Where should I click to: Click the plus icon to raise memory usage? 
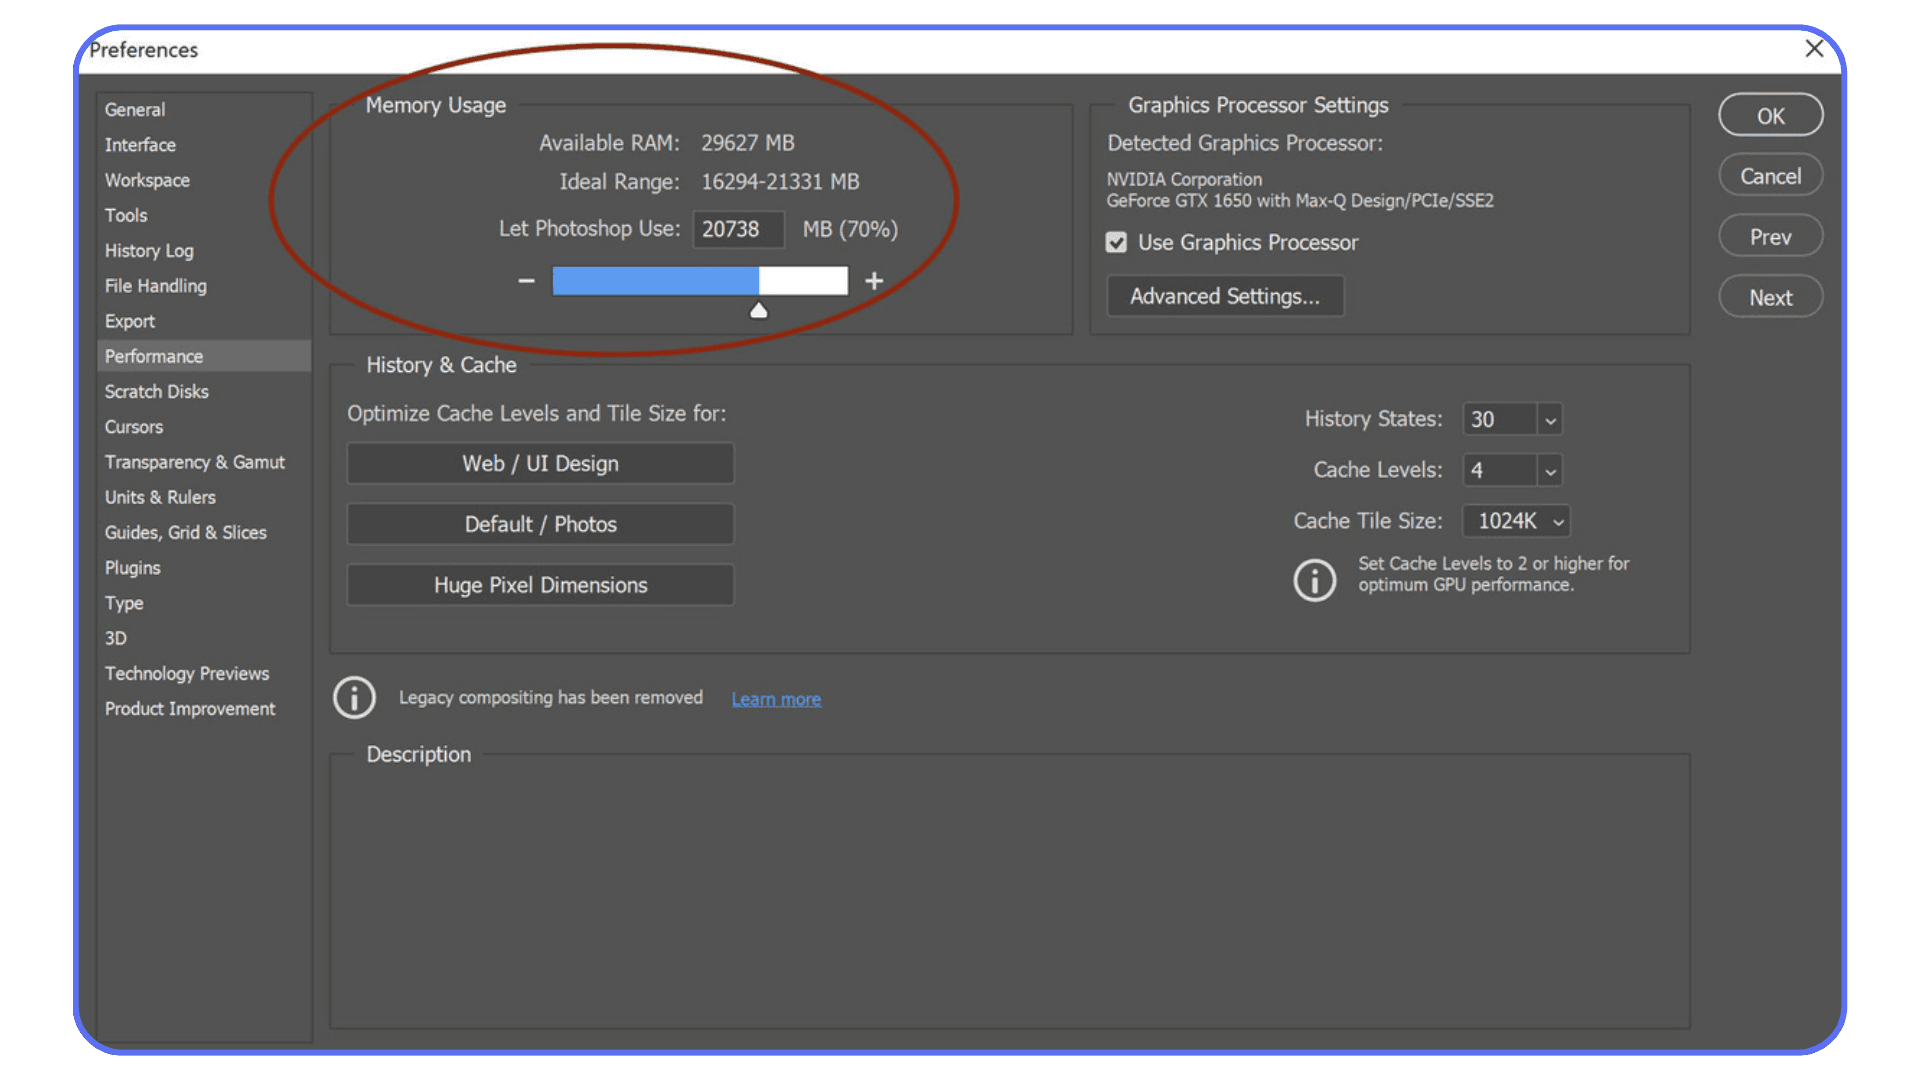point(873,281)
